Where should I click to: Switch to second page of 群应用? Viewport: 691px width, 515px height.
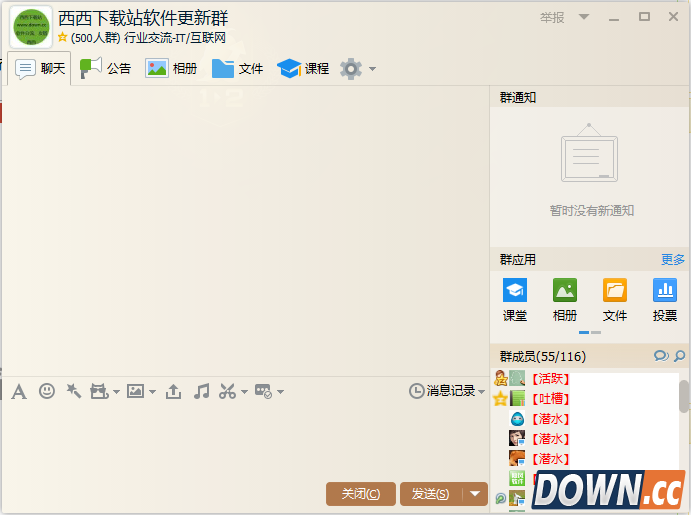coord(596,333)
